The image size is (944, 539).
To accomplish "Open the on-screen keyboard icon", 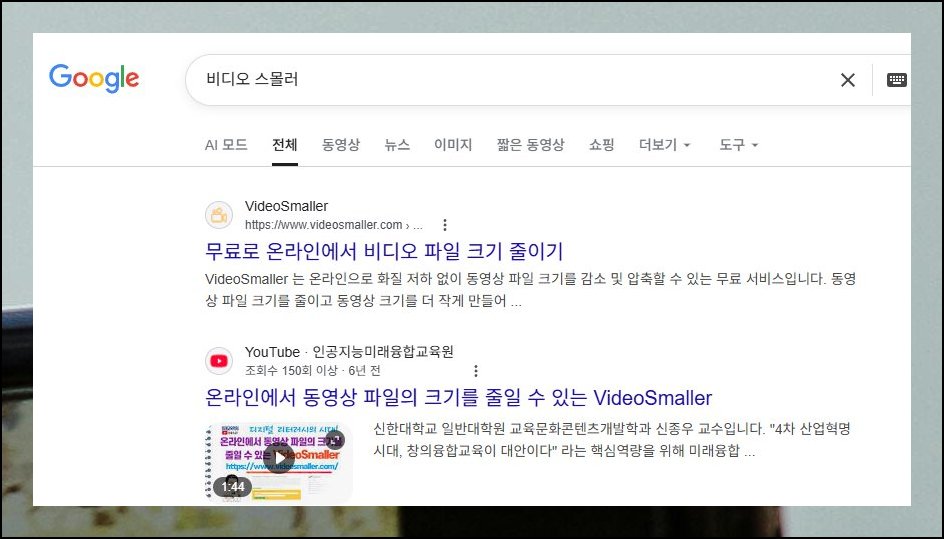I will coord(896,79).
